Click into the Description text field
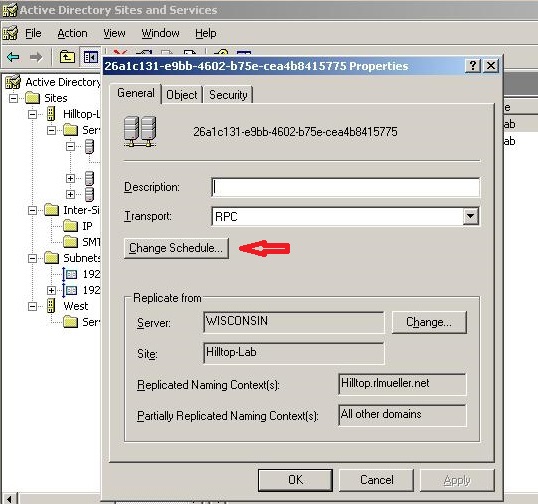Screen dimensions: 538x504 coord(345,187)
